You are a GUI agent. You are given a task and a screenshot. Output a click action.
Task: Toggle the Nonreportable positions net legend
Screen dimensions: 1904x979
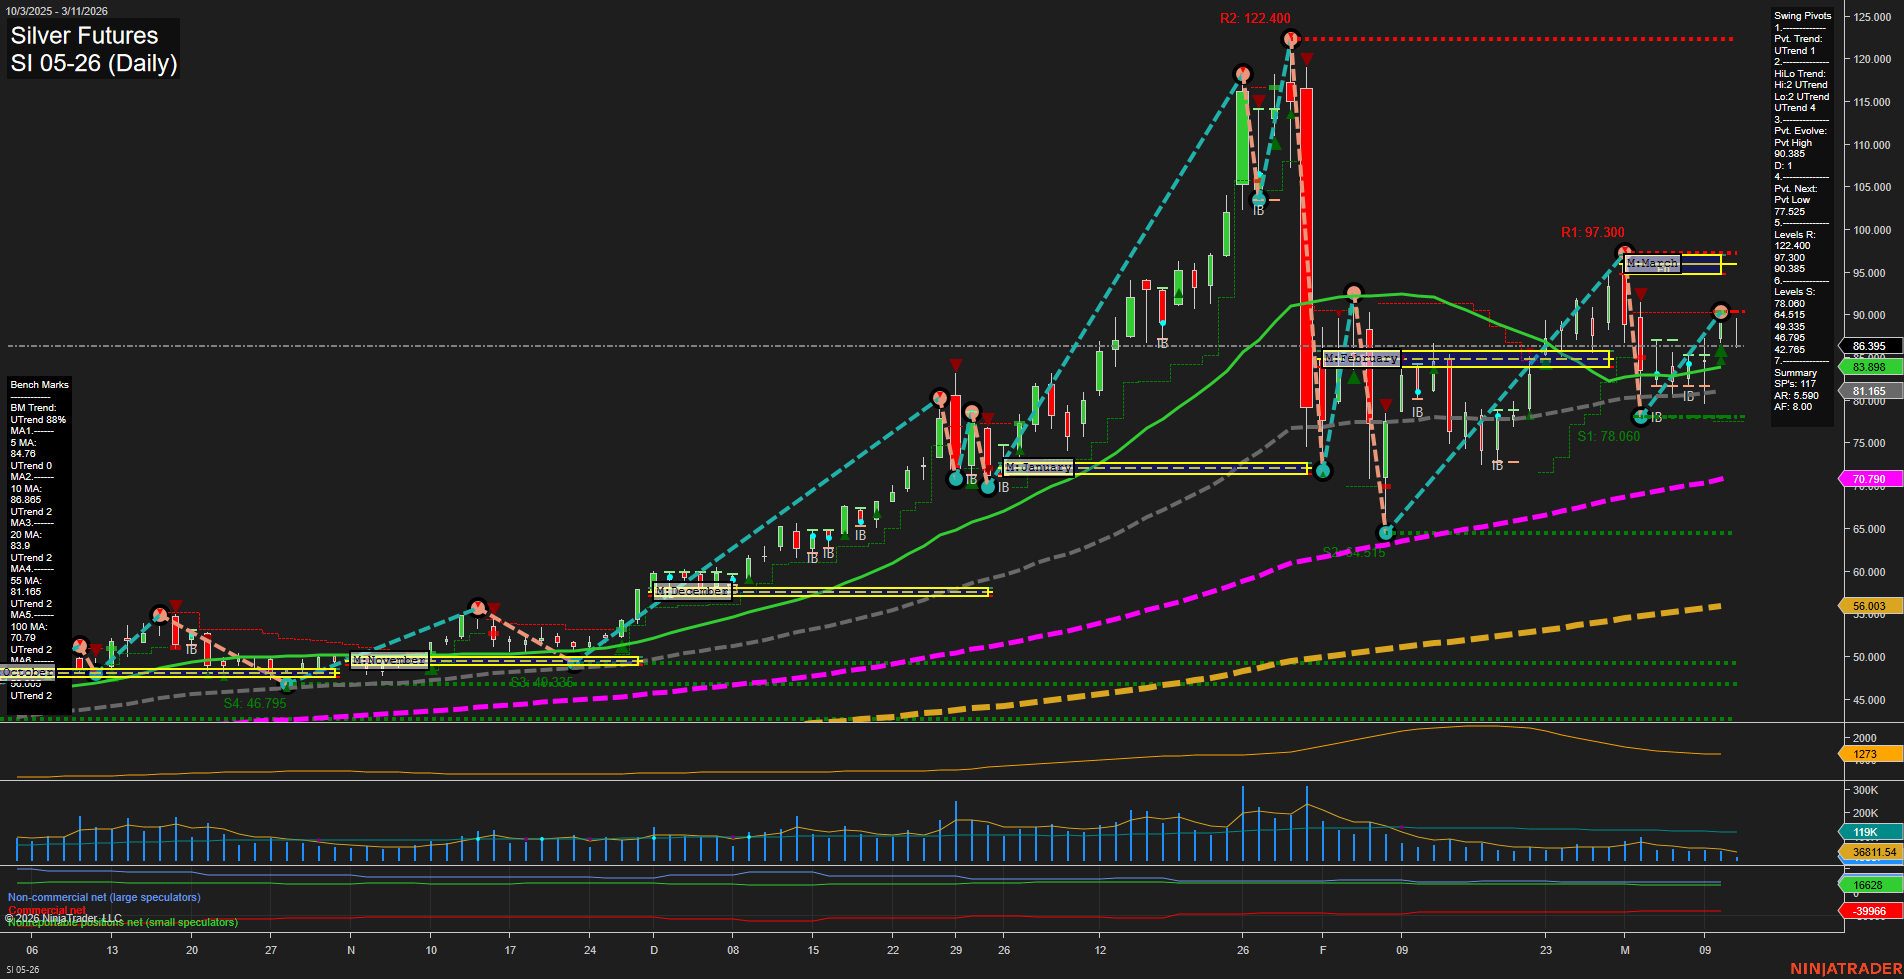(x=120, y=922)
